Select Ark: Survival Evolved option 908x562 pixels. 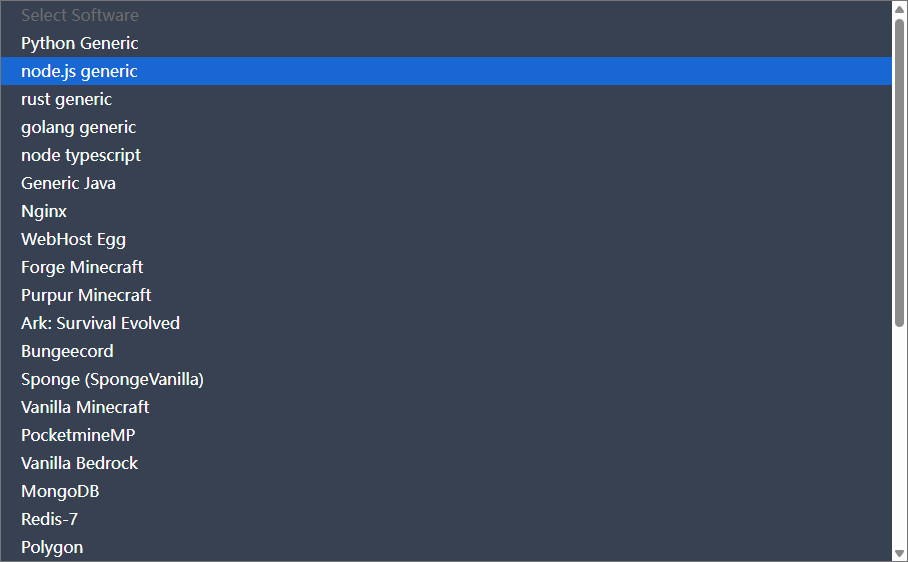coord(100,323)
